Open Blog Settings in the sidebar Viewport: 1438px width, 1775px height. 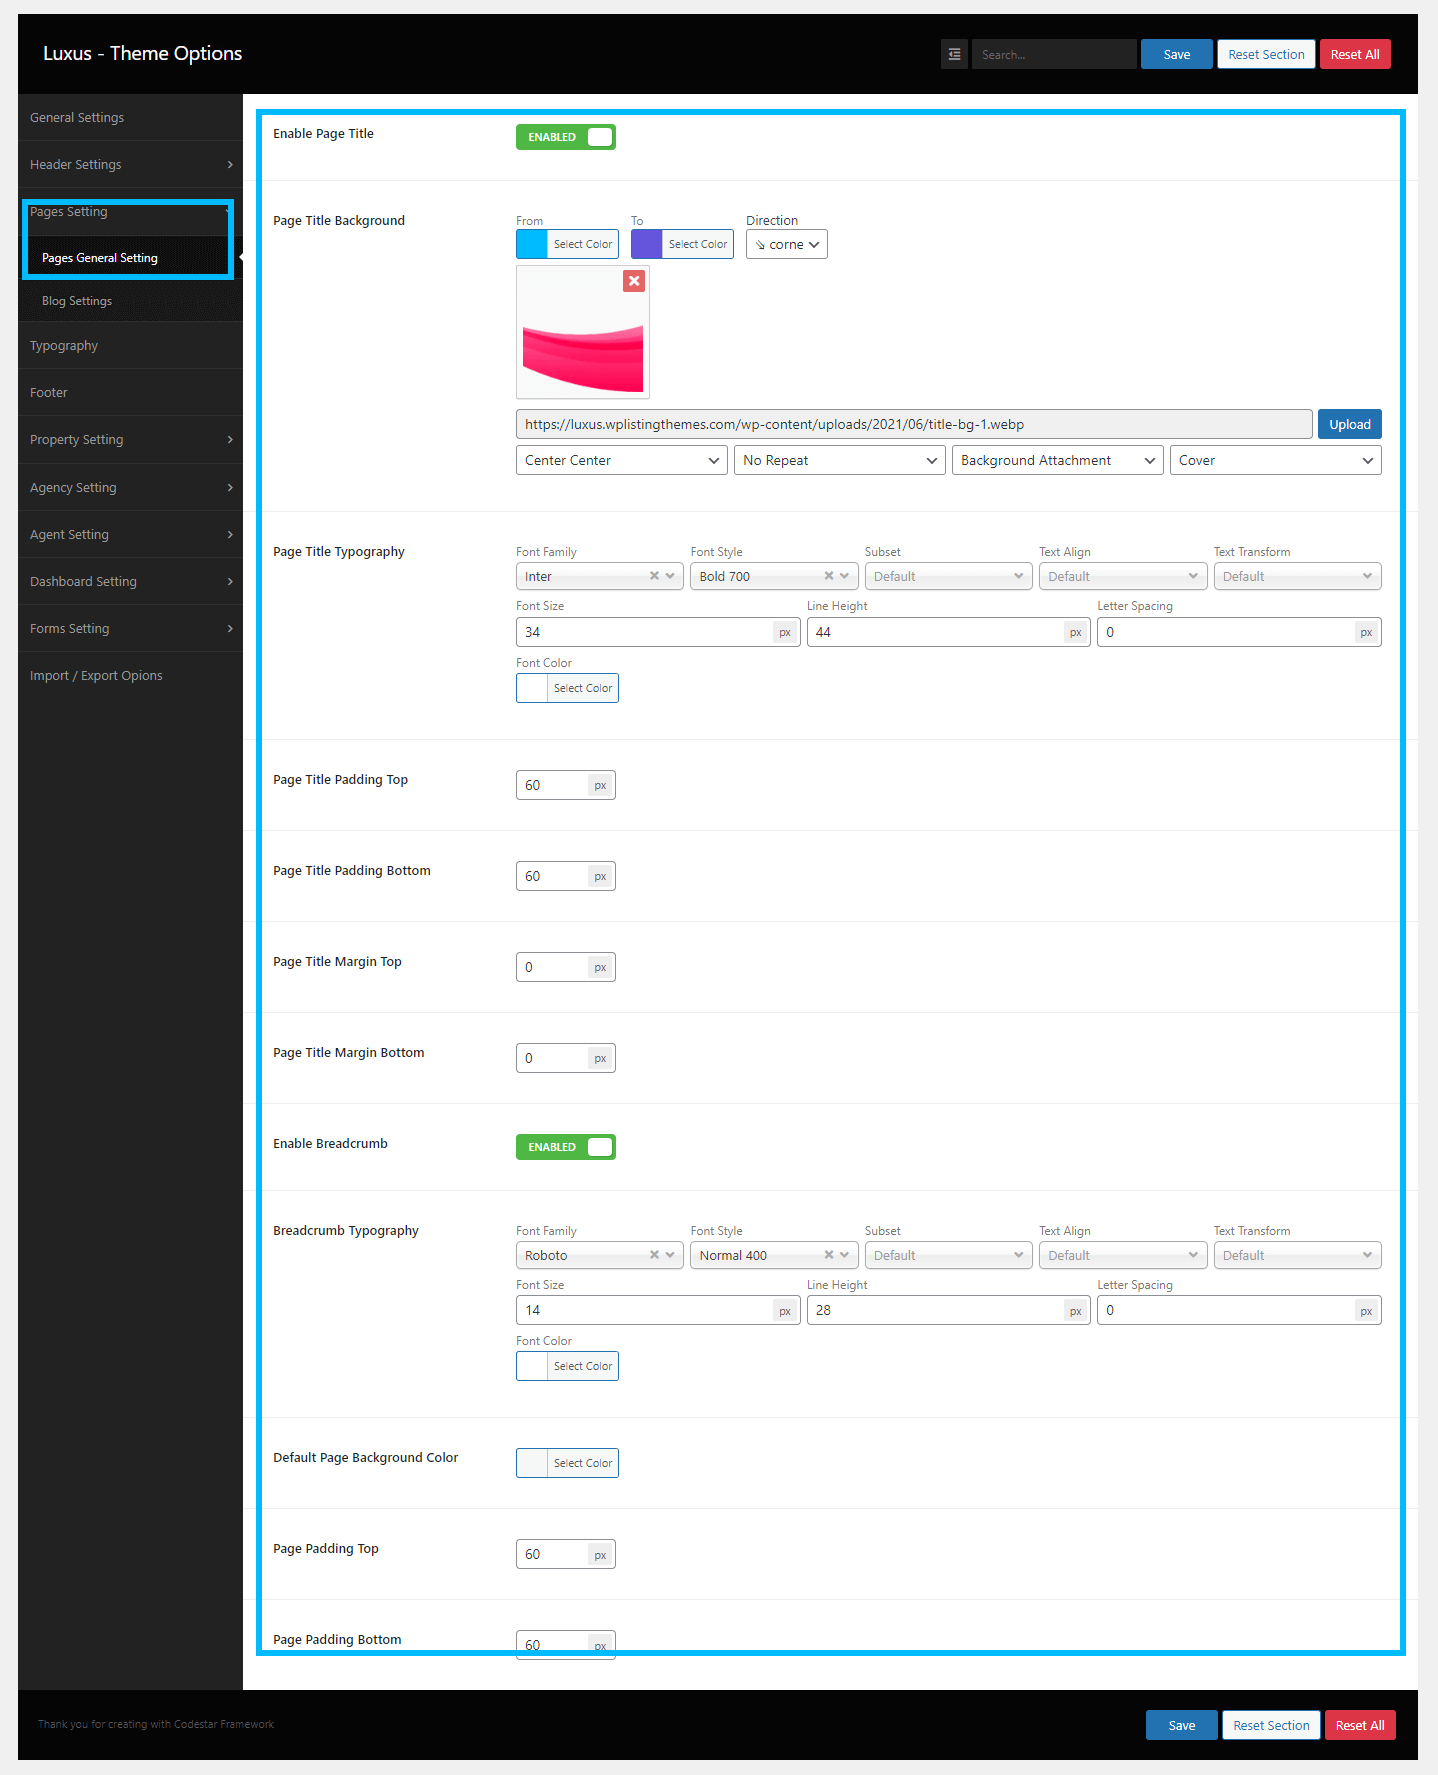[x=77, y=301]
